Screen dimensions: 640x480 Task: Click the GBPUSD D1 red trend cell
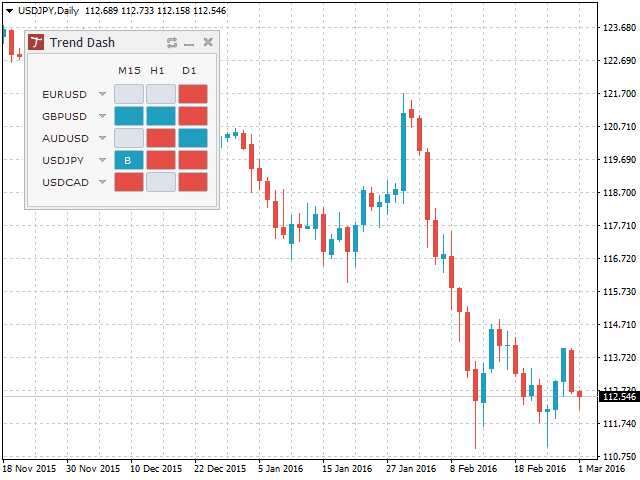click(193, 116)
